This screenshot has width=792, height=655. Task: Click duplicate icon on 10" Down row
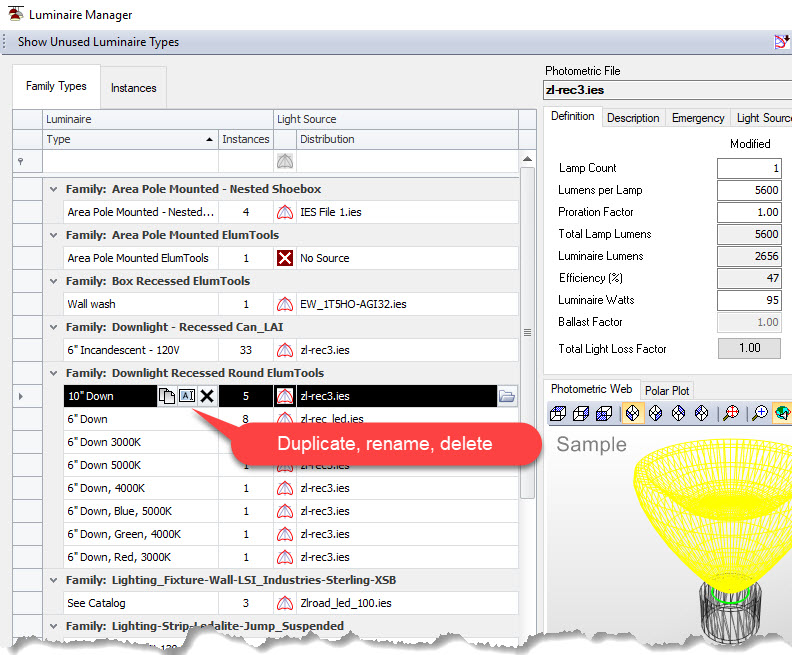point(167,396)
